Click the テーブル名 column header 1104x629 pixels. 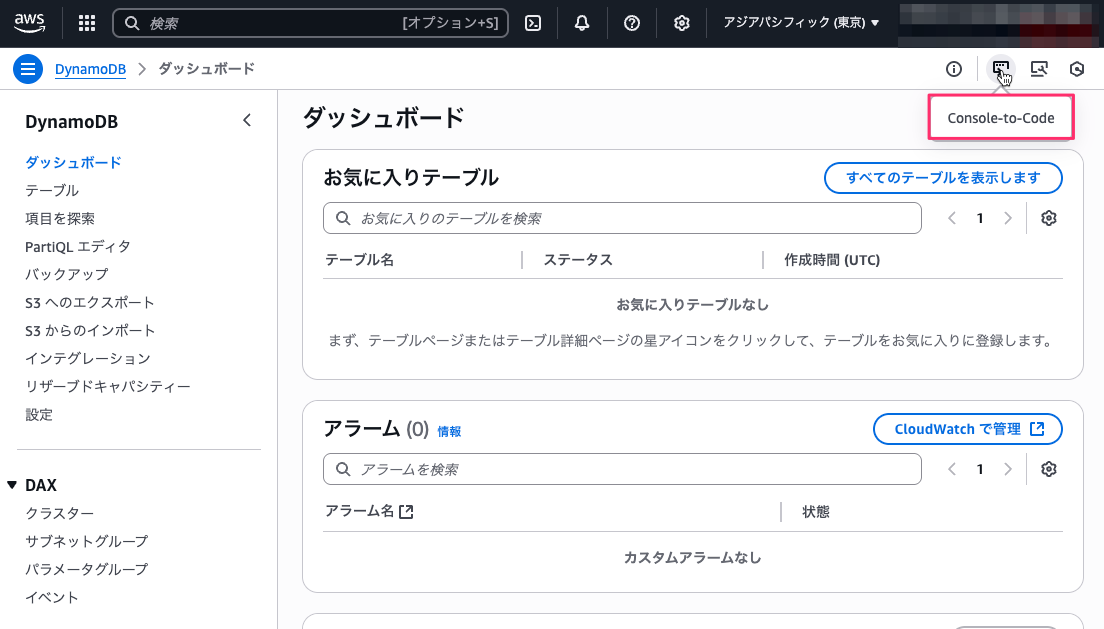pyautogui.click(x=359, y=260)
